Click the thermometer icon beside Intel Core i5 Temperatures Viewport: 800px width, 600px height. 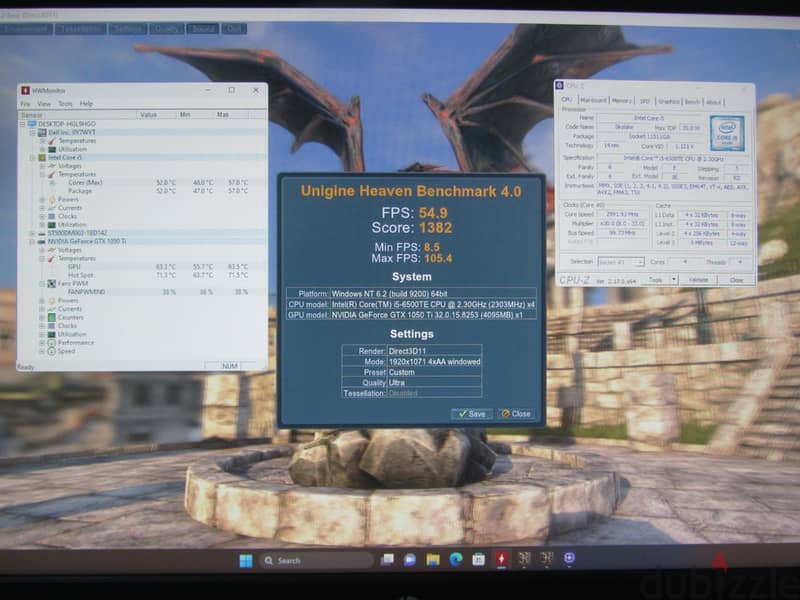[x=52, y=174]
